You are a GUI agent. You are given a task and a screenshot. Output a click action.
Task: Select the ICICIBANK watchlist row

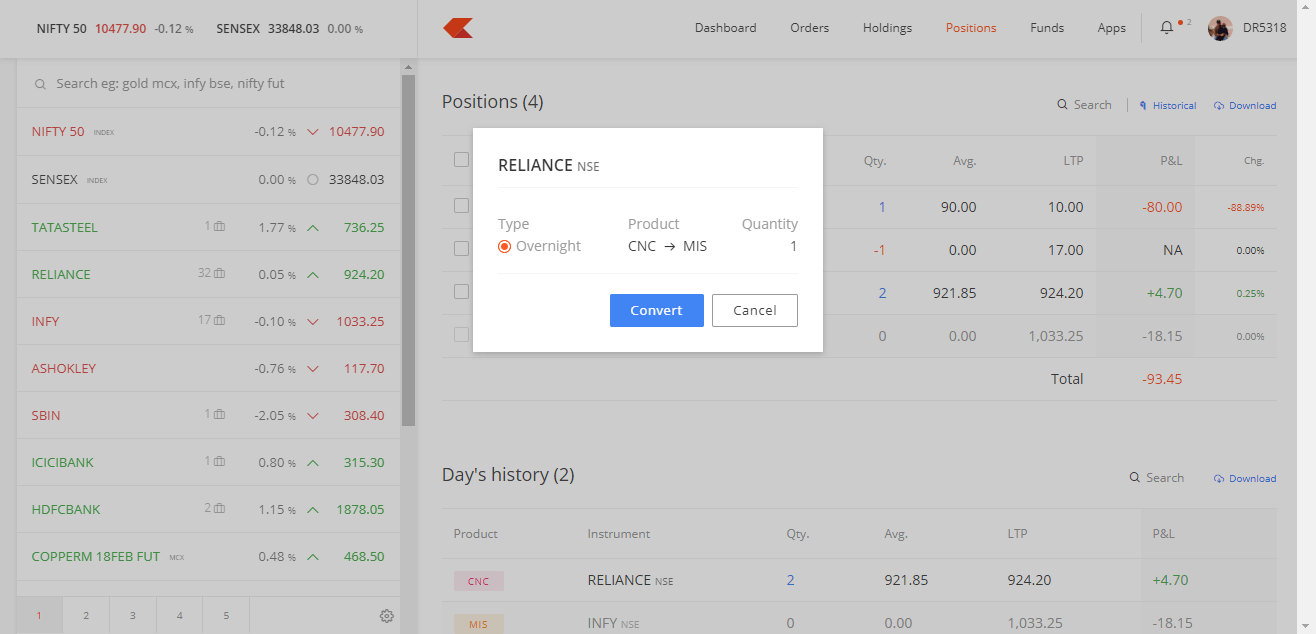point(208,462)
